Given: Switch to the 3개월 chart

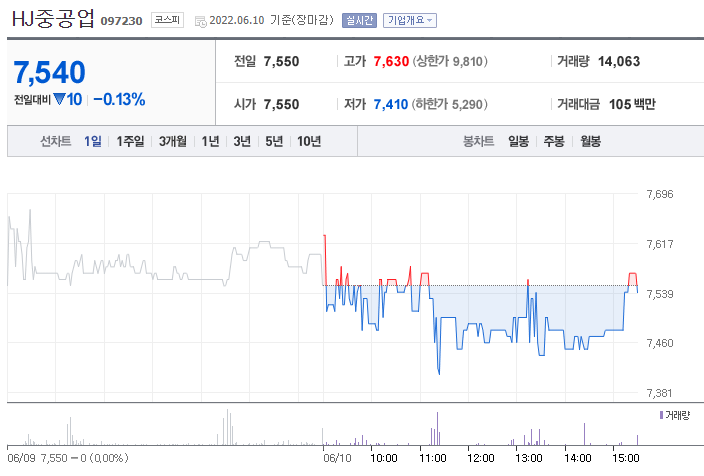Looking at the screenshot, I should point(173,141).
